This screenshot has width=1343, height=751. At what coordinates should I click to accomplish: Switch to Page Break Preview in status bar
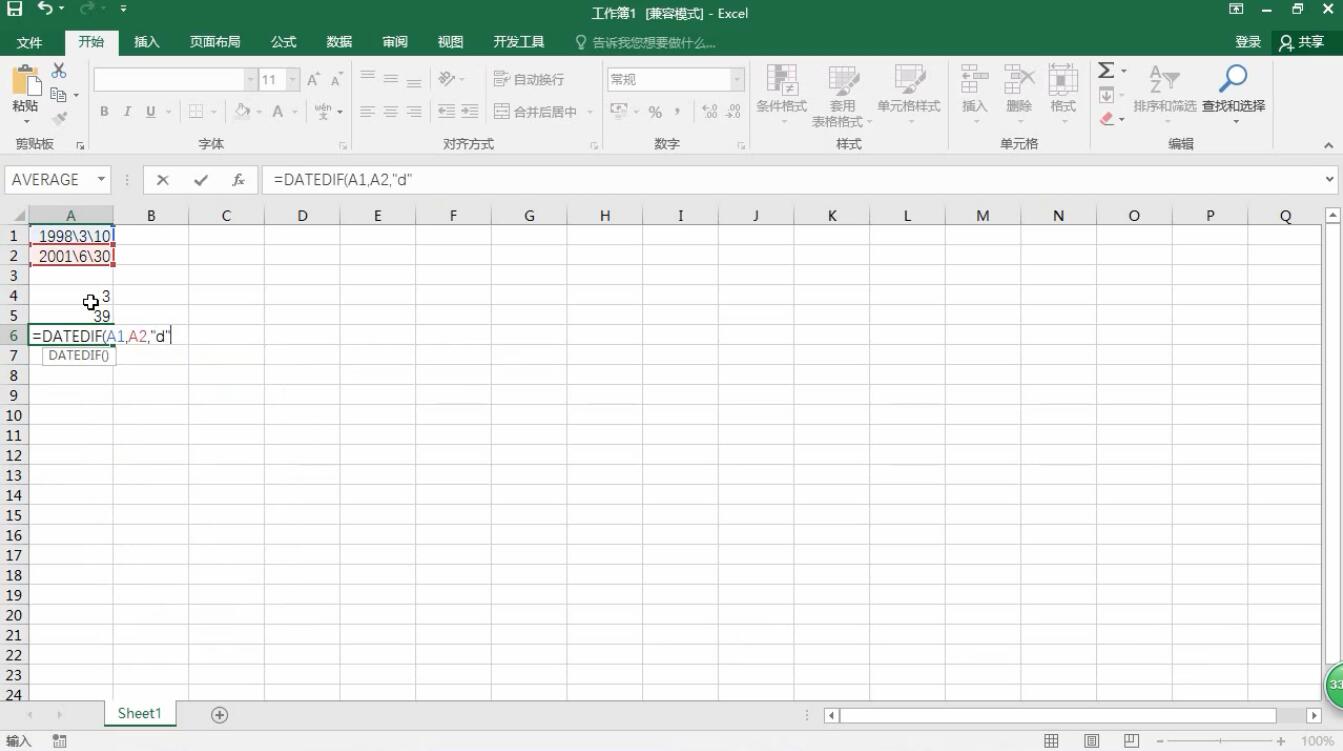pyautogui.click(x=1131, y=741)
